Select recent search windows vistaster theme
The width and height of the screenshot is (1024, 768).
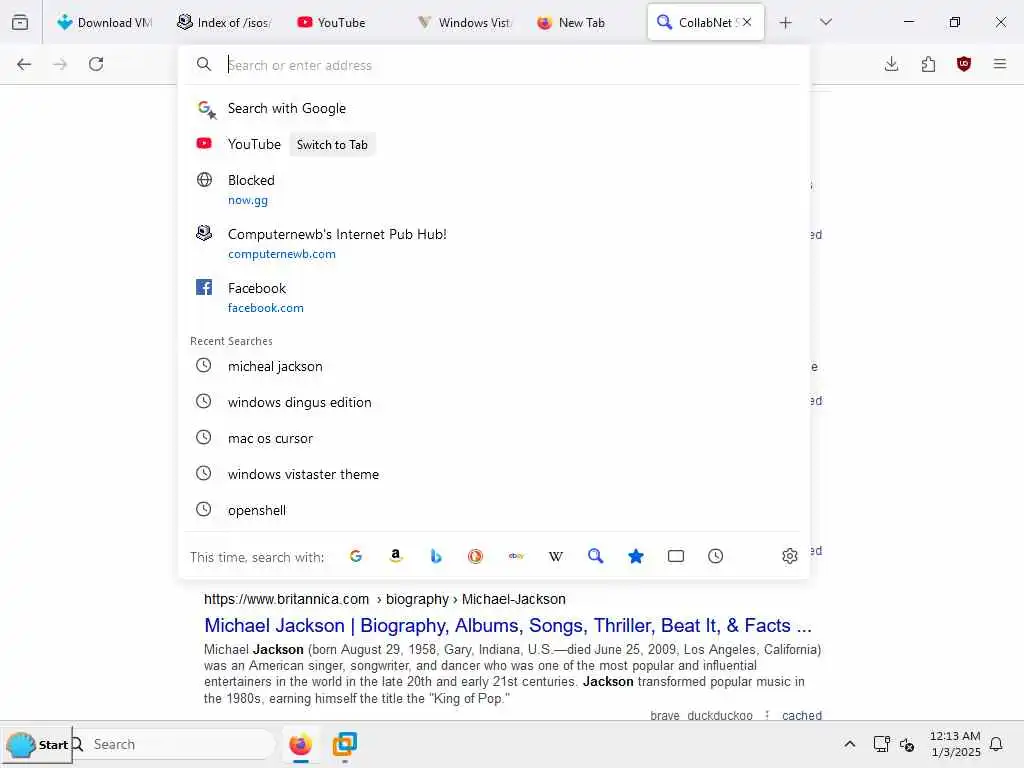(494, 474)
